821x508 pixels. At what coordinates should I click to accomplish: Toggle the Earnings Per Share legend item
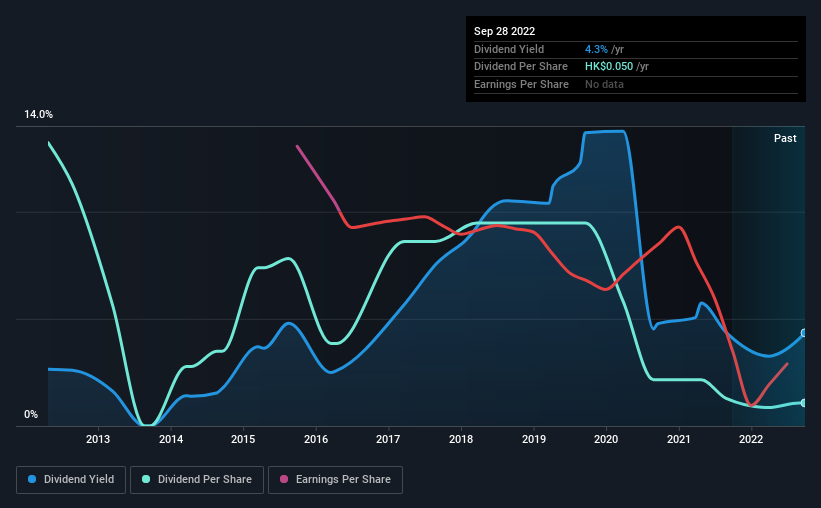(335, 480)
